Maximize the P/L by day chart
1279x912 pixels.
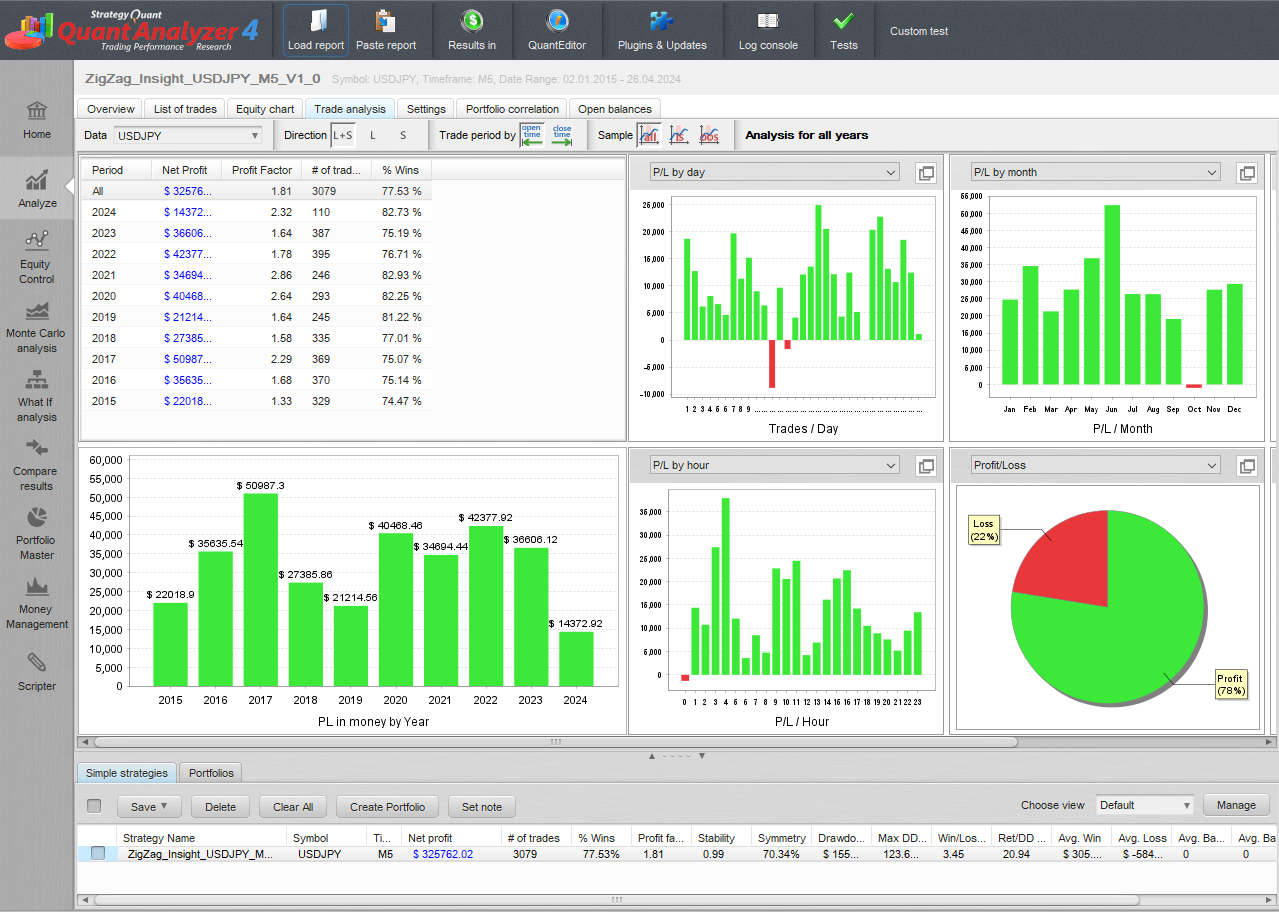(926, 173)
